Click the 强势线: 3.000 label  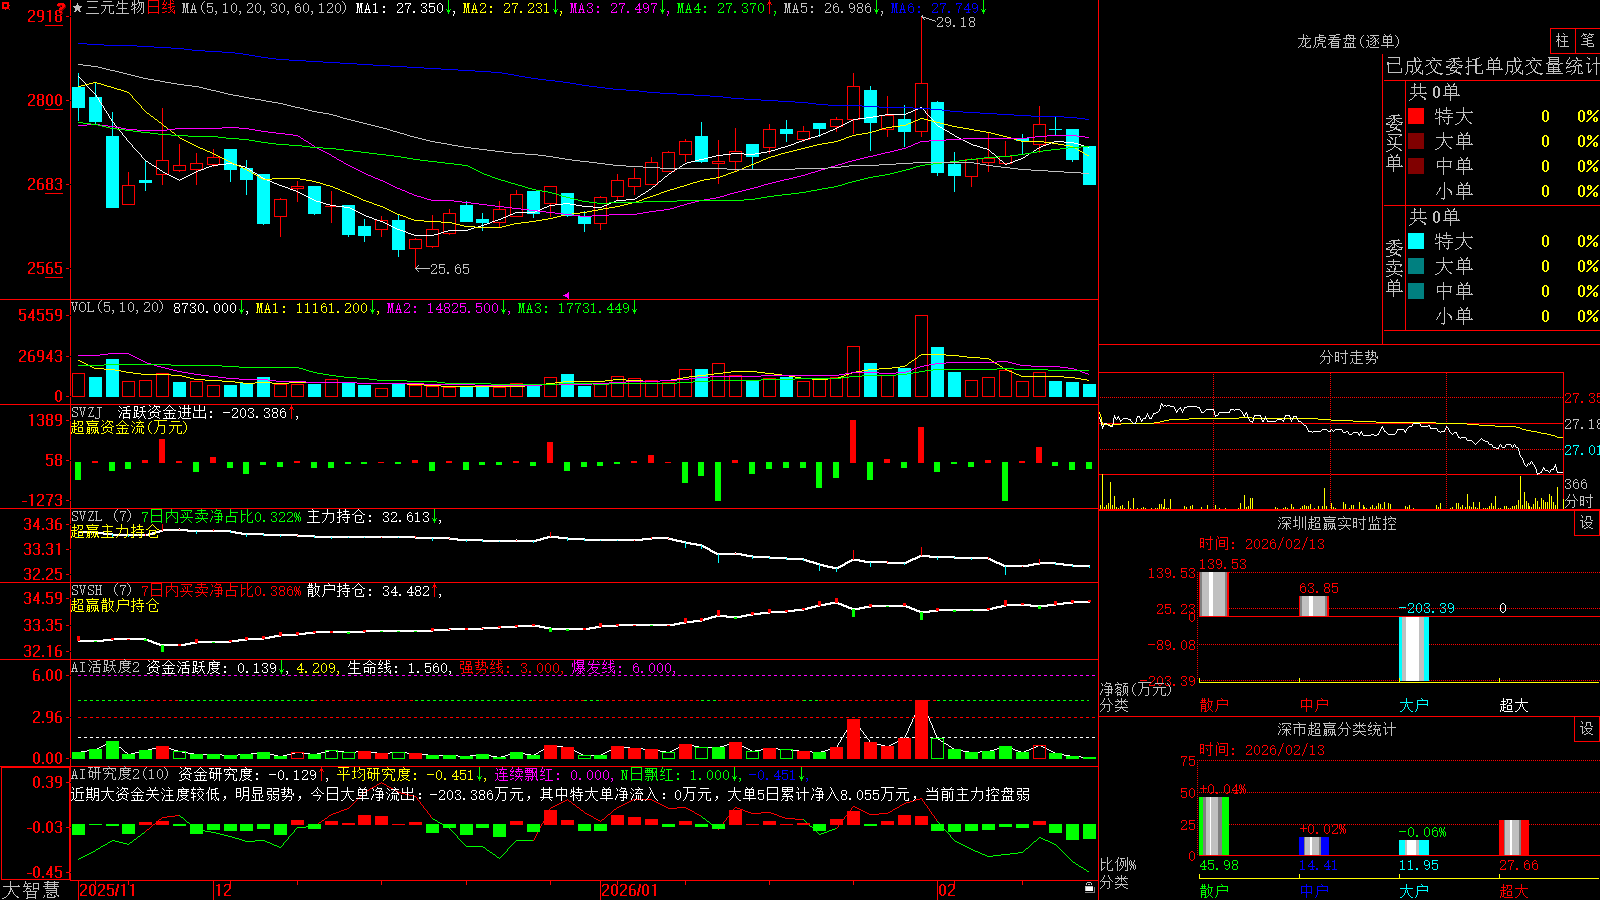pyautogui.click(x=510, y=668)
